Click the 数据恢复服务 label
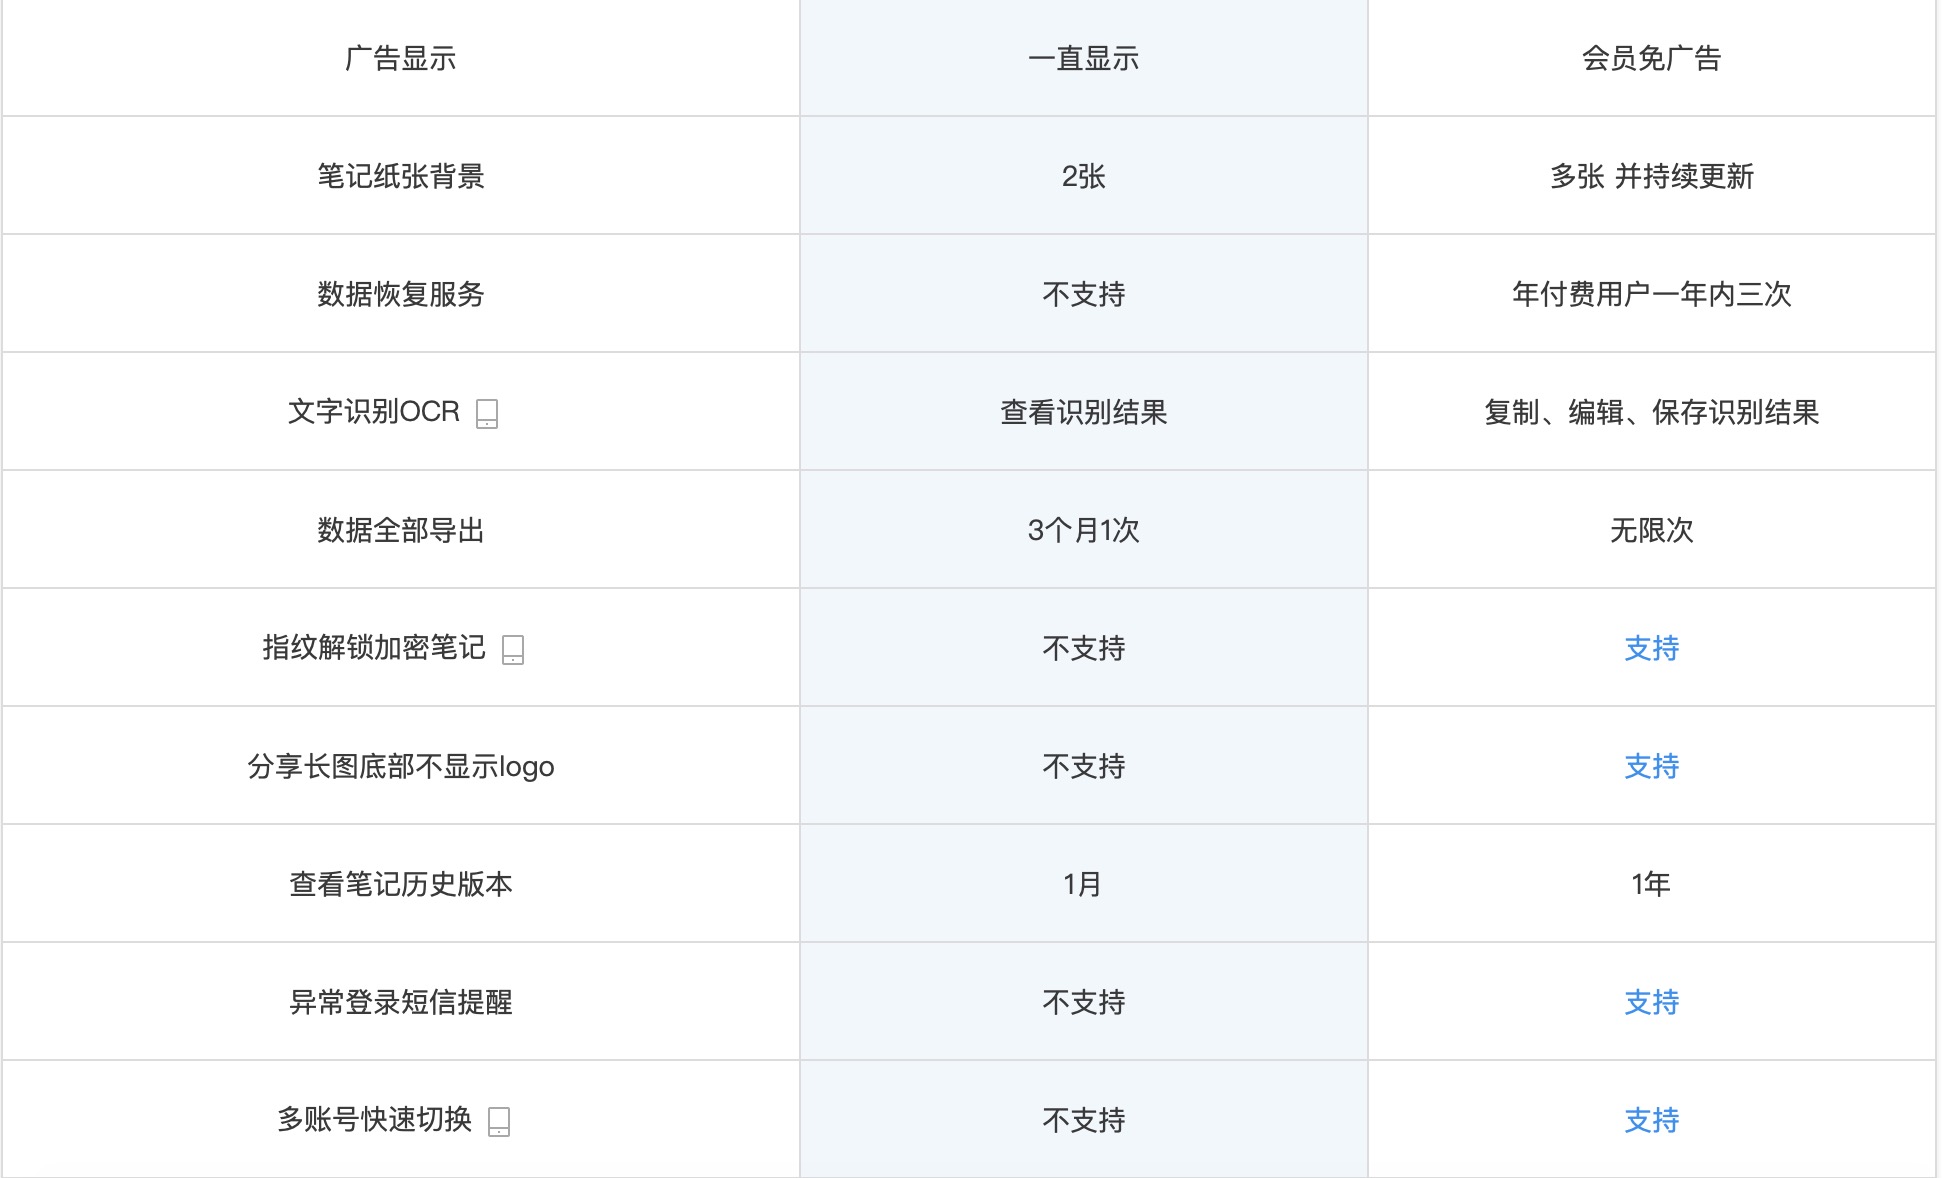Viewport: 1942px width, 1178px height. (x=400, y=294)
